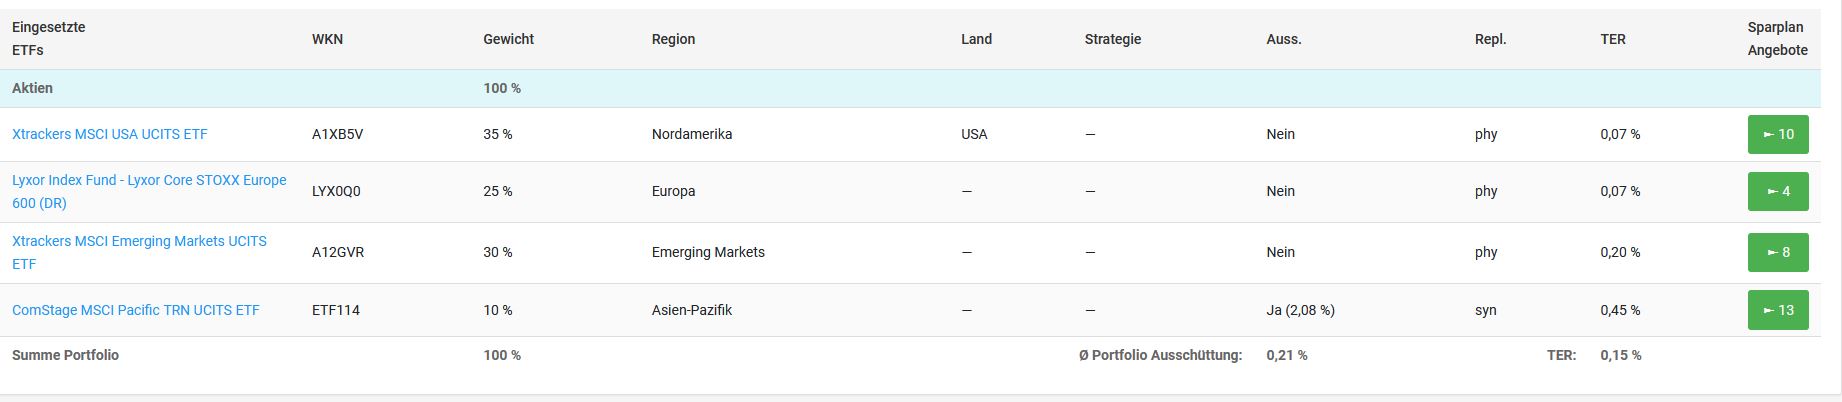Click green Sparplan button showing 10 offers
The image size is (1842, 402).
pos(1778,134)
